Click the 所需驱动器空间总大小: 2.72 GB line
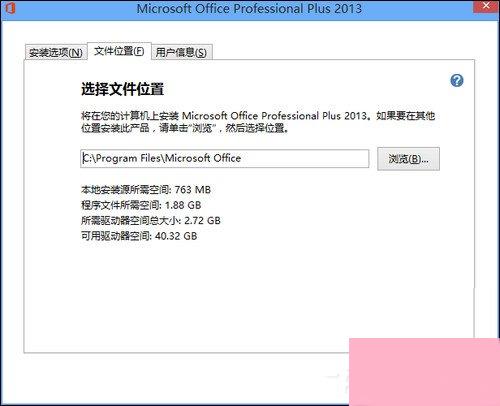The image size is (500, 406). 151,220
